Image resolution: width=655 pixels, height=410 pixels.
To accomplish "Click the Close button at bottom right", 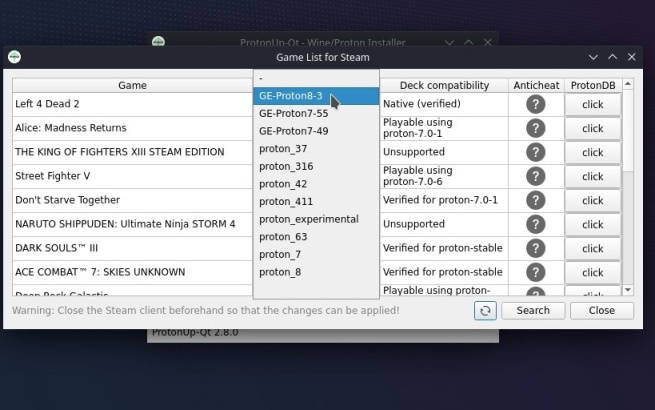I will 602,311.
